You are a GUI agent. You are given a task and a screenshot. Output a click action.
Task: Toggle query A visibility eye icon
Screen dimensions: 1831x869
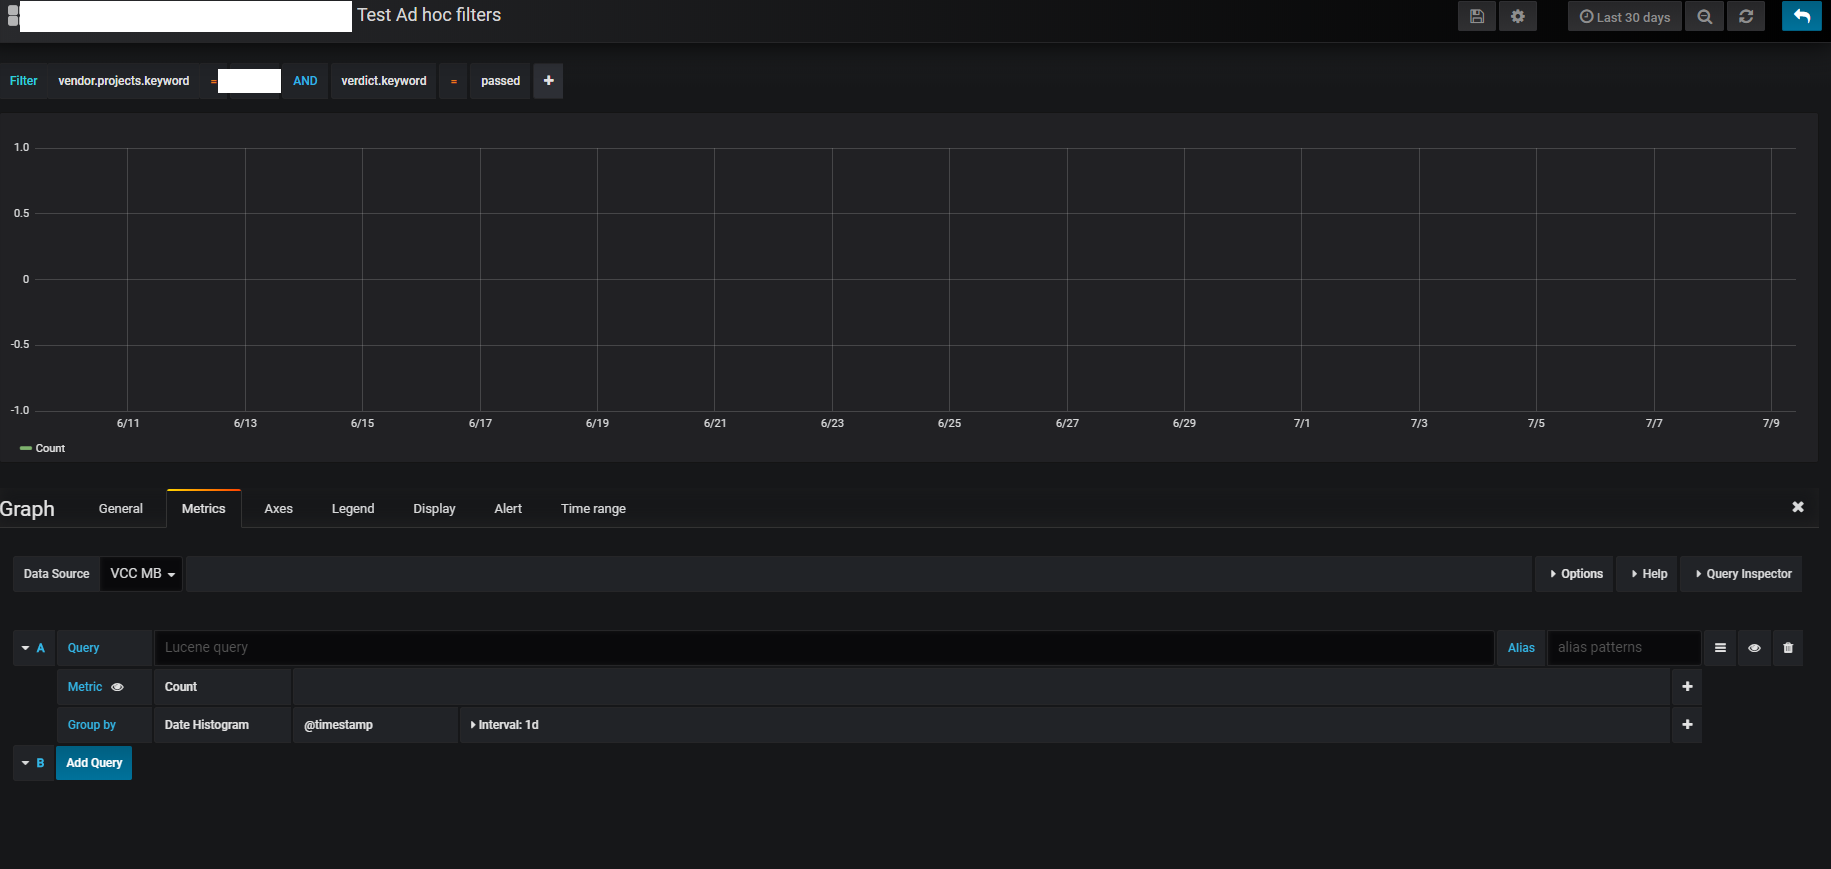[x=1754, y=648]
